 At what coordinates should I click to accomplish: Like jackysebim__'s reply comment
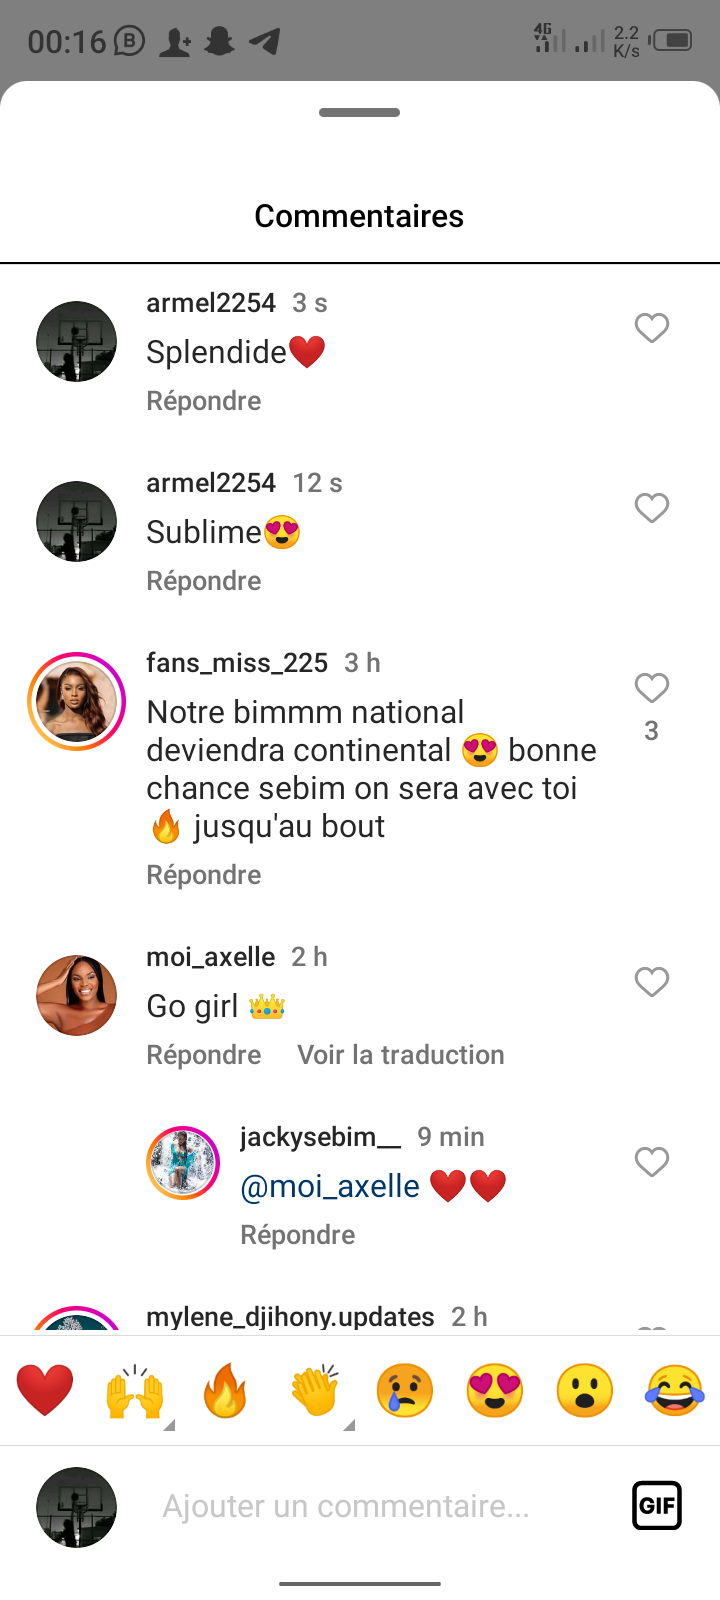[x=651, y=1162]
